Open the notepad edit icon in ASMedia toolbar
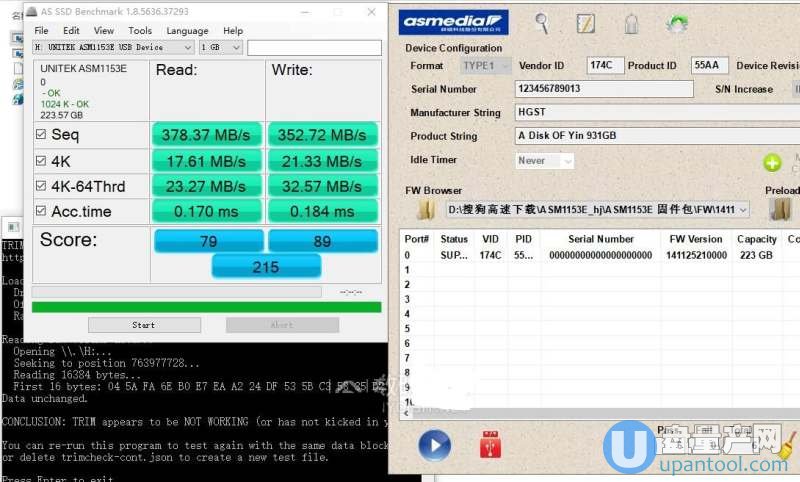Image resolution: width=800 pixels, height=482 pixels. [x=586, y=23]
